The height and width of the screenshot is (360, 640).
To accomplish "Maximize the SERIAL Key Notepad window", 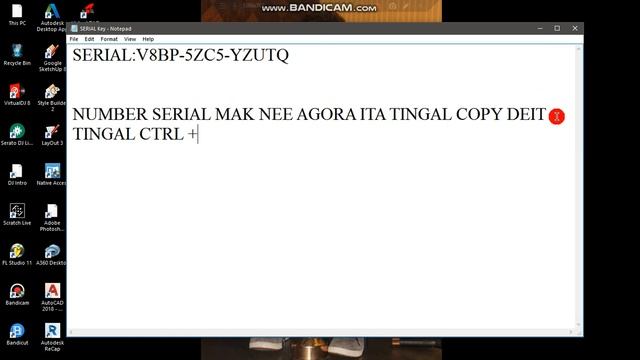I will pyautogui.click(x=557, y=28).
